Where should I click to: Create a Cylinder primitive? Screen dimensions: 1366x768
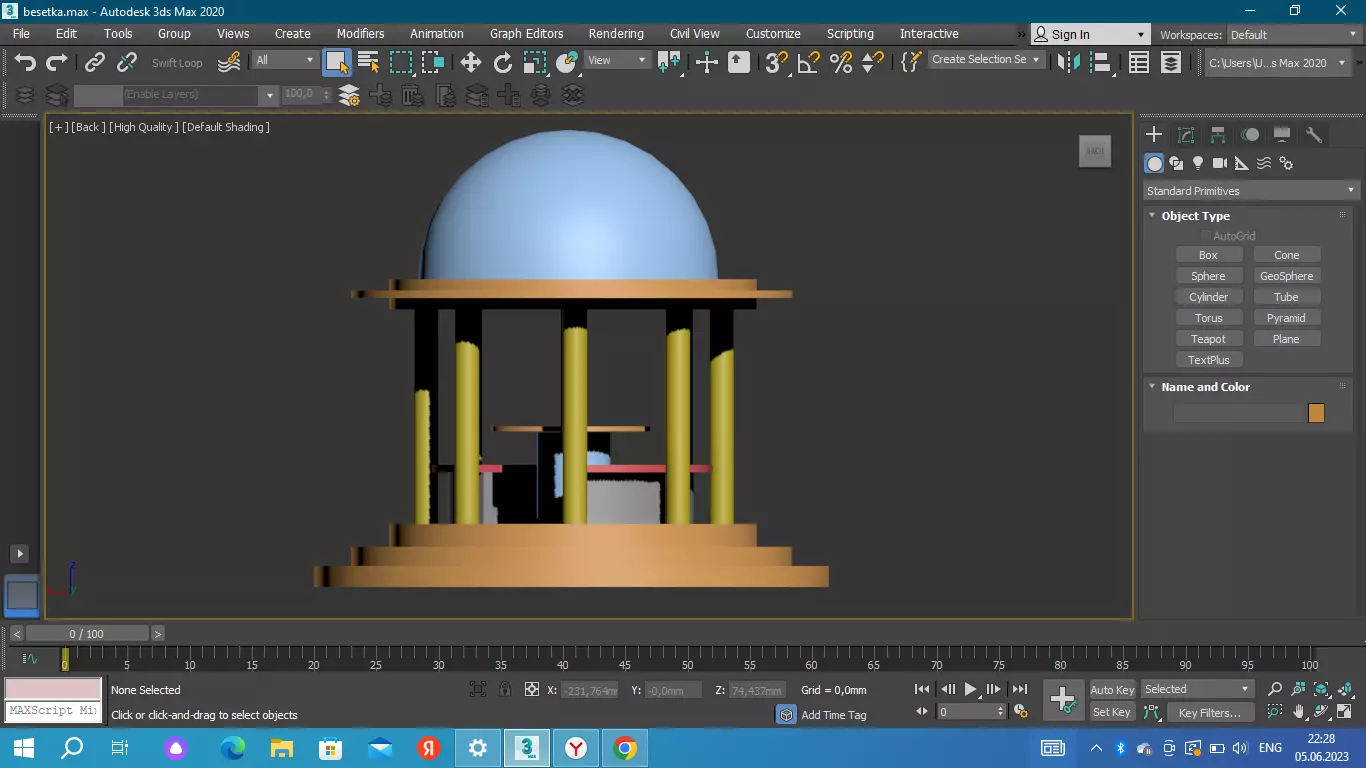point(1208,297)
